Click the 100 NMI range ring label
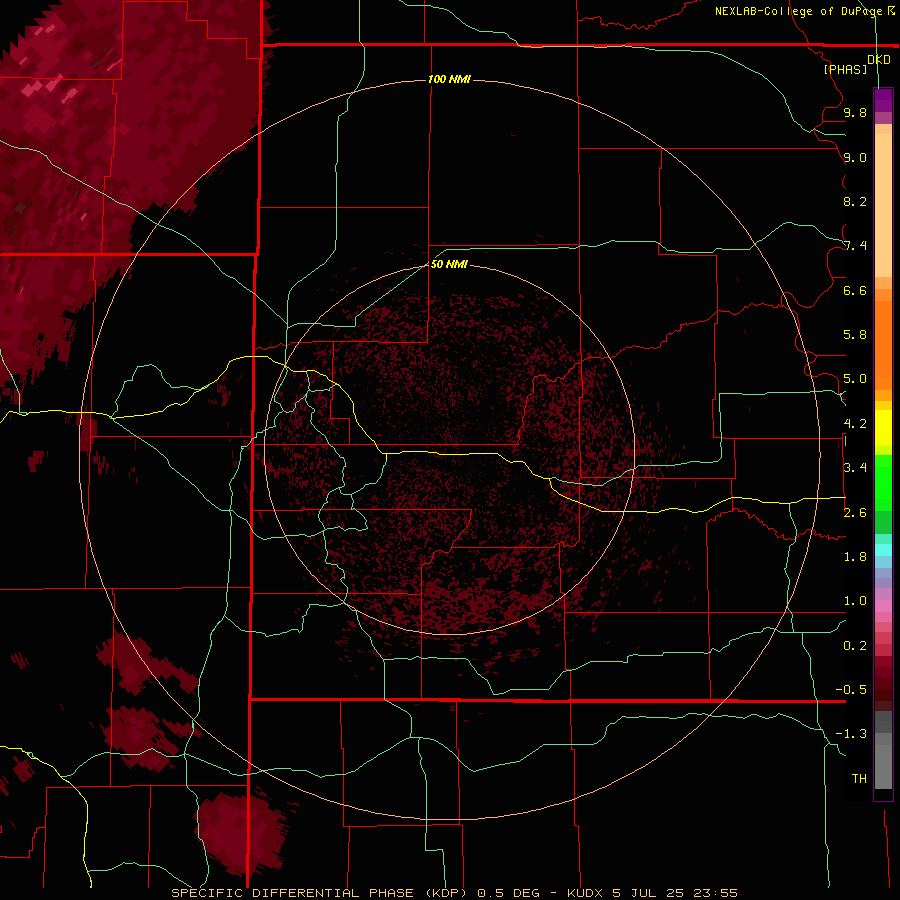900x900 pixels. click(x=449, y=79)
